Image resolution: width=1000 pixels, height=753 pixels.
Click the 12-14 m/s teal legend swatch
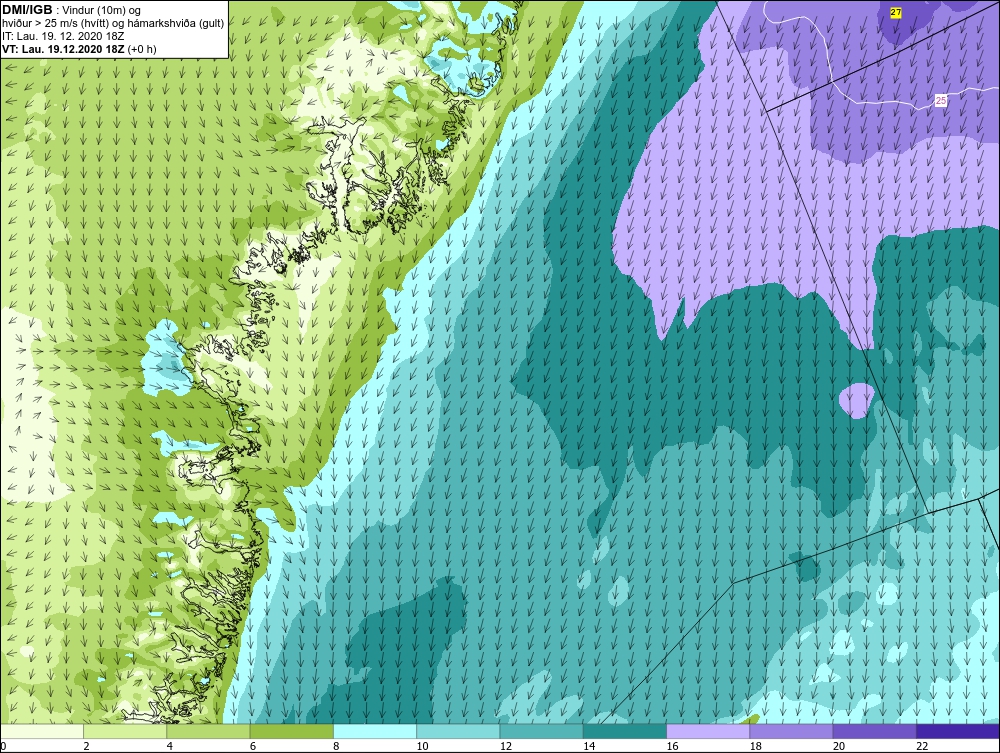[541, 731]
